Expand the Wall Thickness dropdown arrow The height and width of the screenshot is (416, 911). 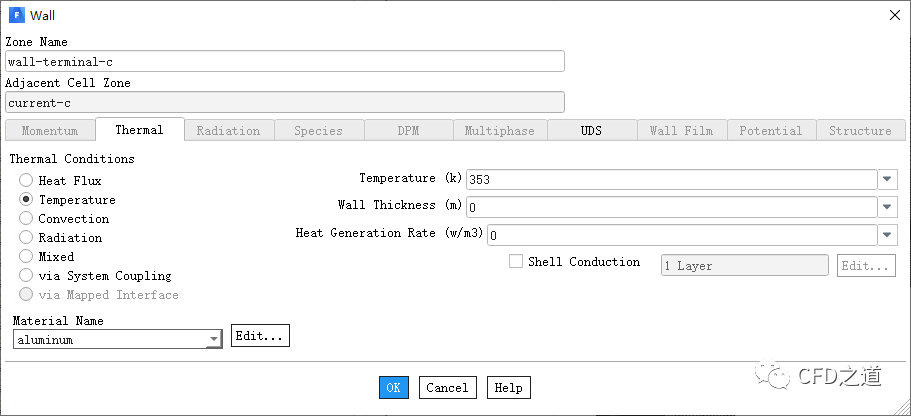click(x=888, y=207)
